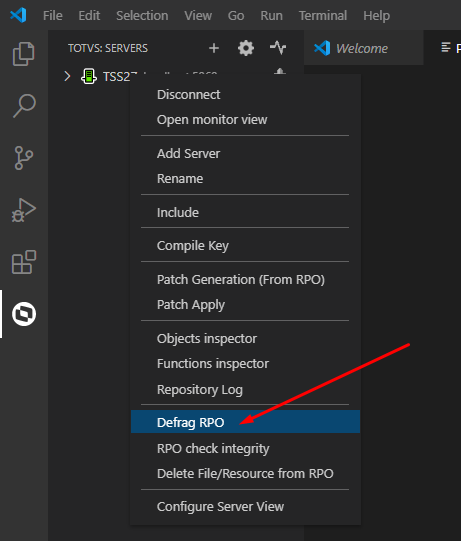Open the Run and Debug view
This screenshot has width=461, height=541.
[x=24, y=210]
